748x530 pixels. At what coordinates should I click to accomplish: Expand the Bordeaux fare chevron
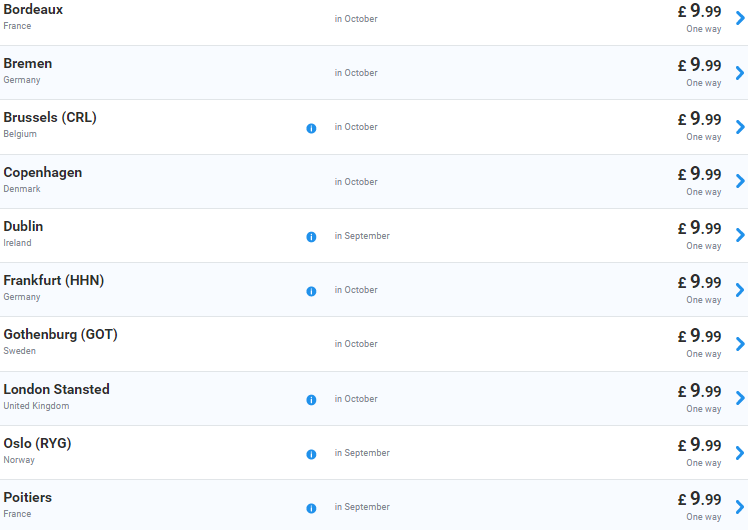[x=740, y=18]
